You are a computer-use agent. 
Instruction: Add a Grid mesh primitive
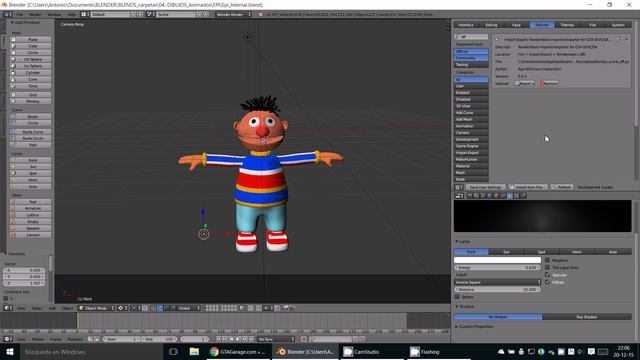coord(31,95)
